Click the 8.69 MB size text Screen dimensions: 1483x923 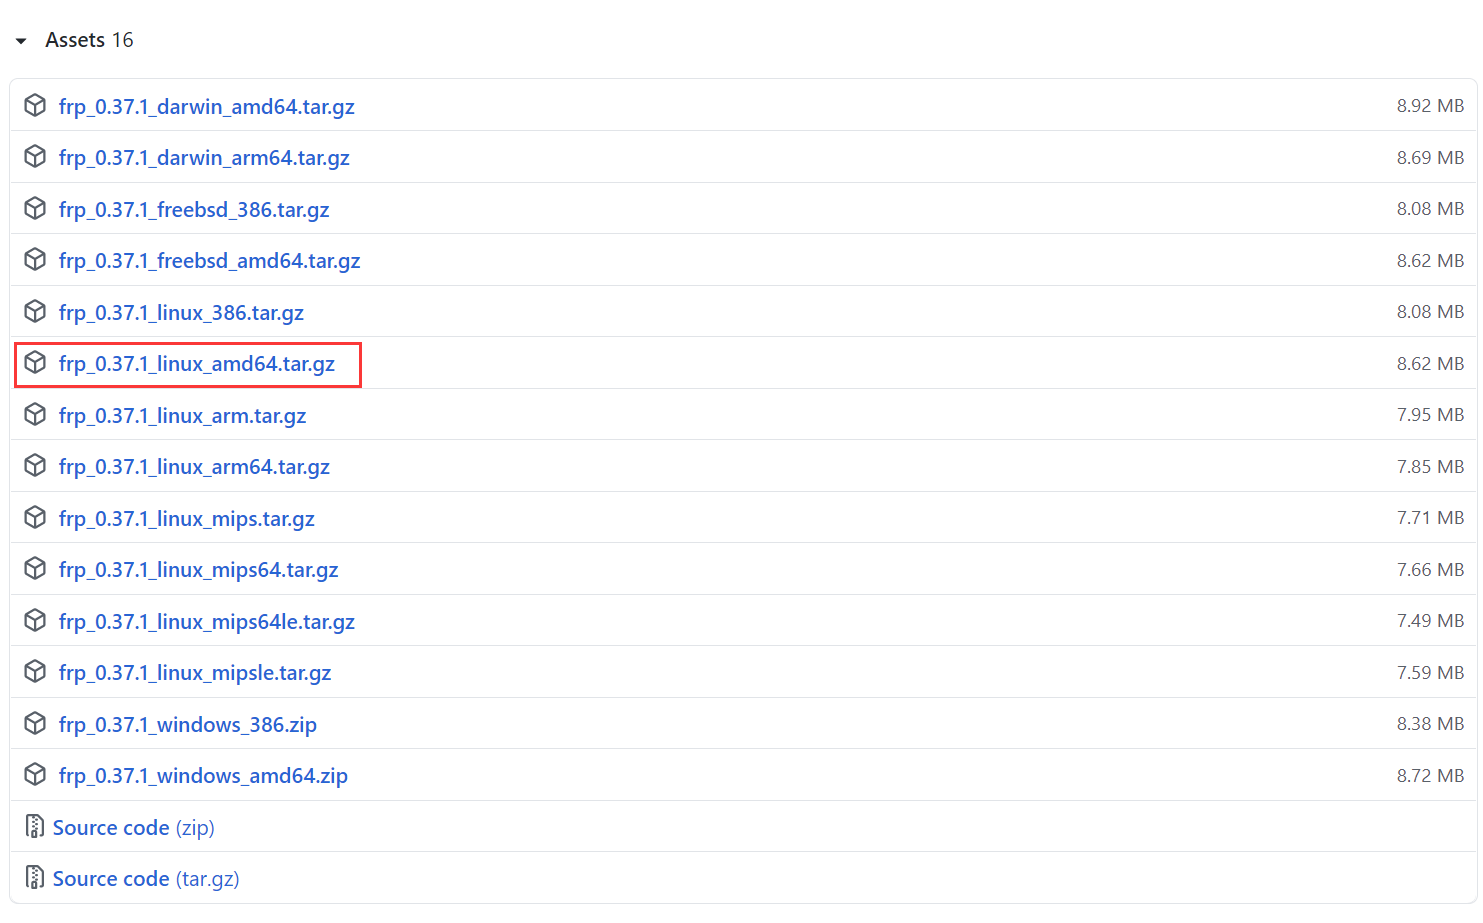[1430, 158]
